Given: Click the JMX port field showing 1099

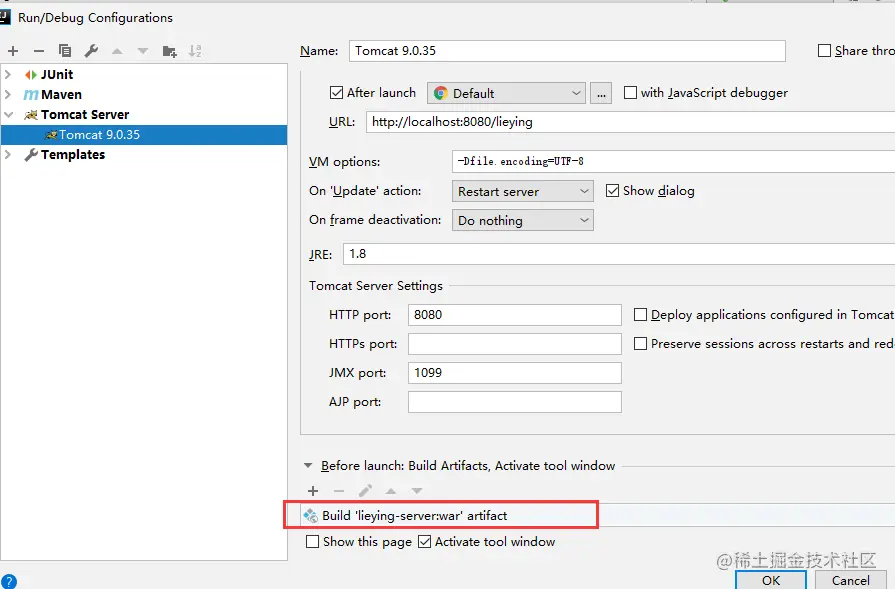Looking at the screenshot, I should pyautogui.click(x=515, y=373).
